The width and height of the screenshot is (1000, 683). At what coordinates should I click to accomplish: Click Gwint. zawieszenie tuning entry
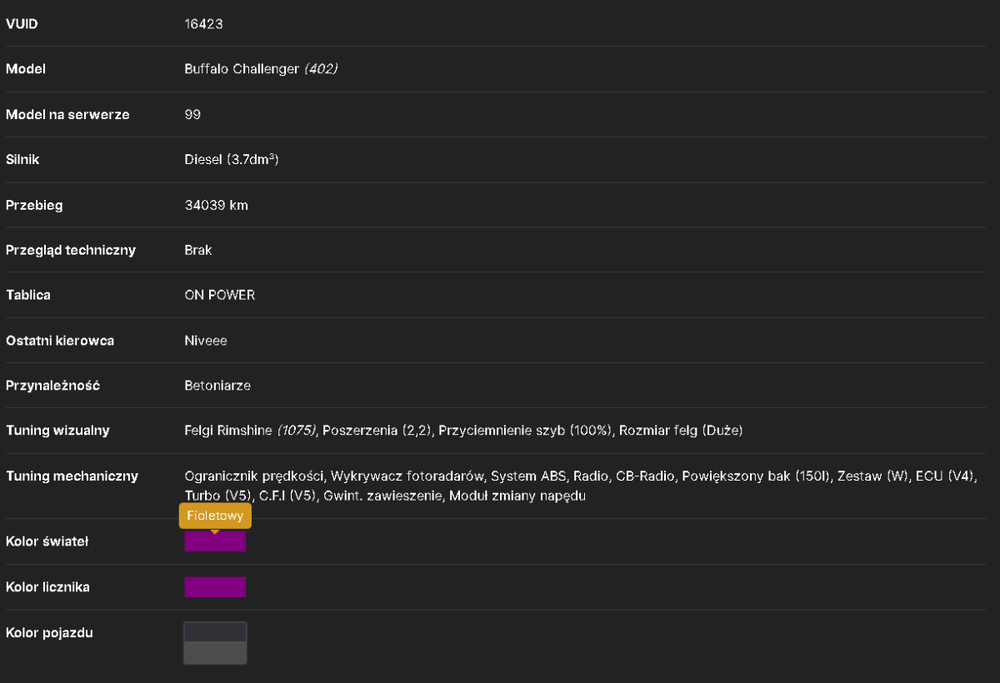click(383, 496)
